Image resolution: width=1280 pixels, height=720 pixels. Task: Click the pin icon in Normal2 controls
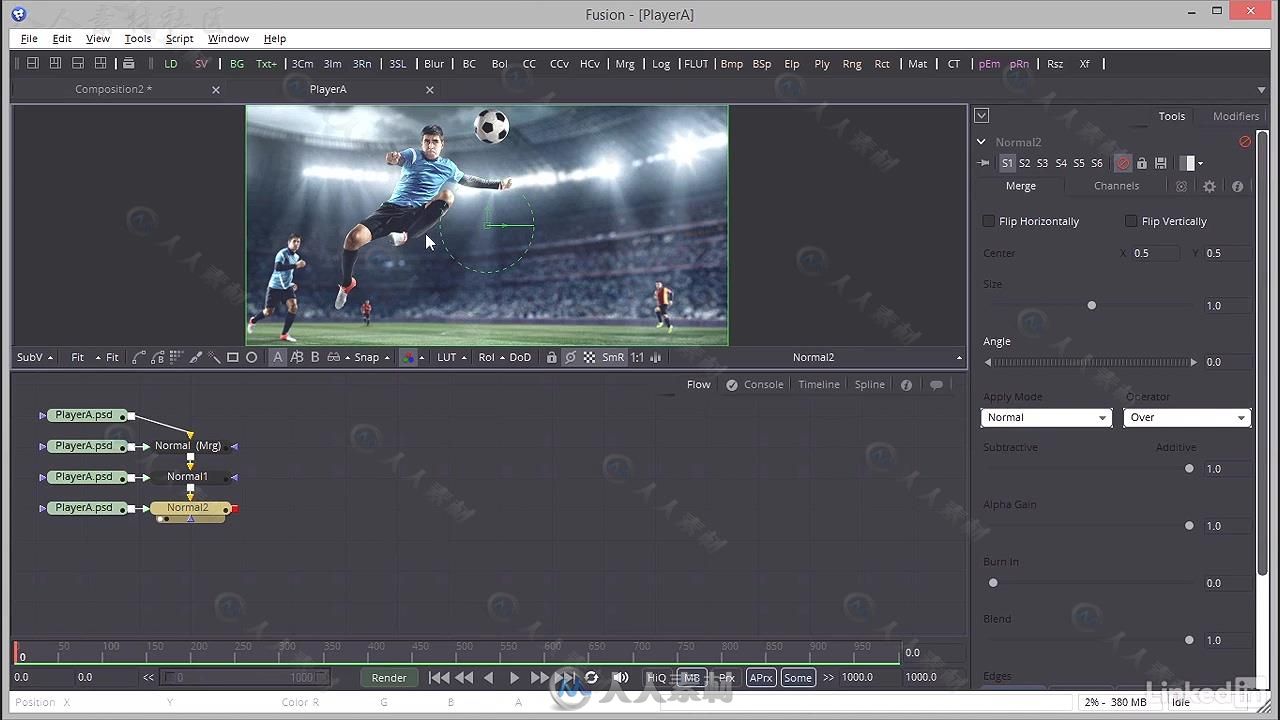984,163
